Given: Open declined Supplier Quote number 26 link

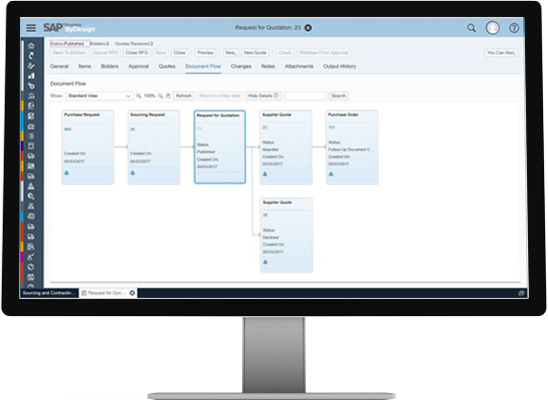Looking at the screenshot, I should pyautogui.click(x=265, y=215).
